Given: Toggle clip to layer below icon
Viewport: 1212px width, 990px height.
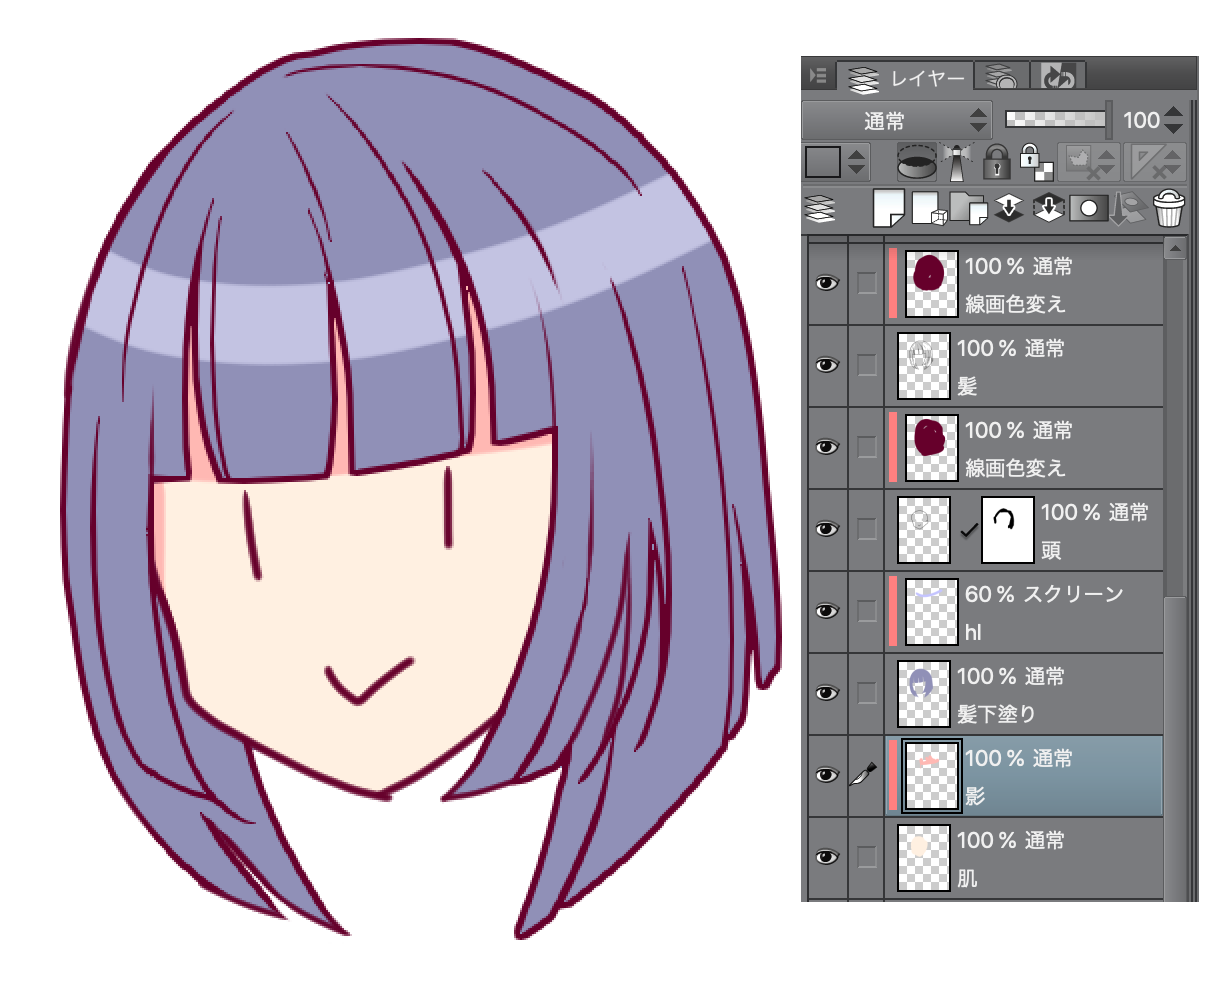Looking at the screenshot, I should (x=918, y=161).
